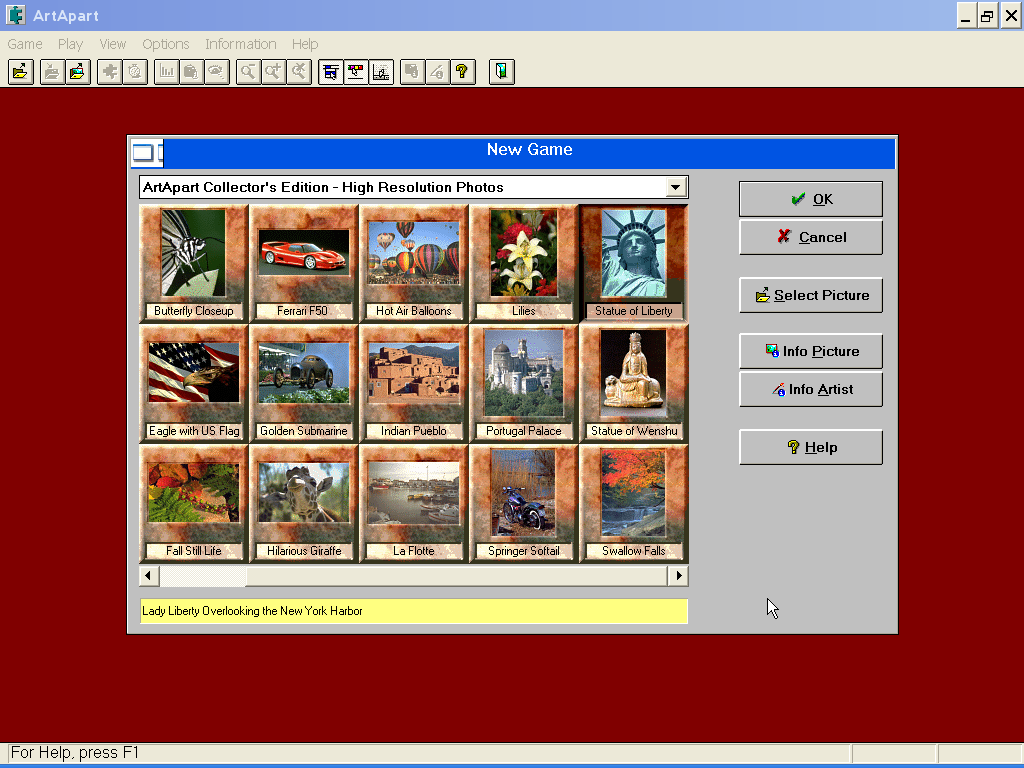Select the Fall Still Life thumbnail
Screen dimensions: 1024x768
194,504
